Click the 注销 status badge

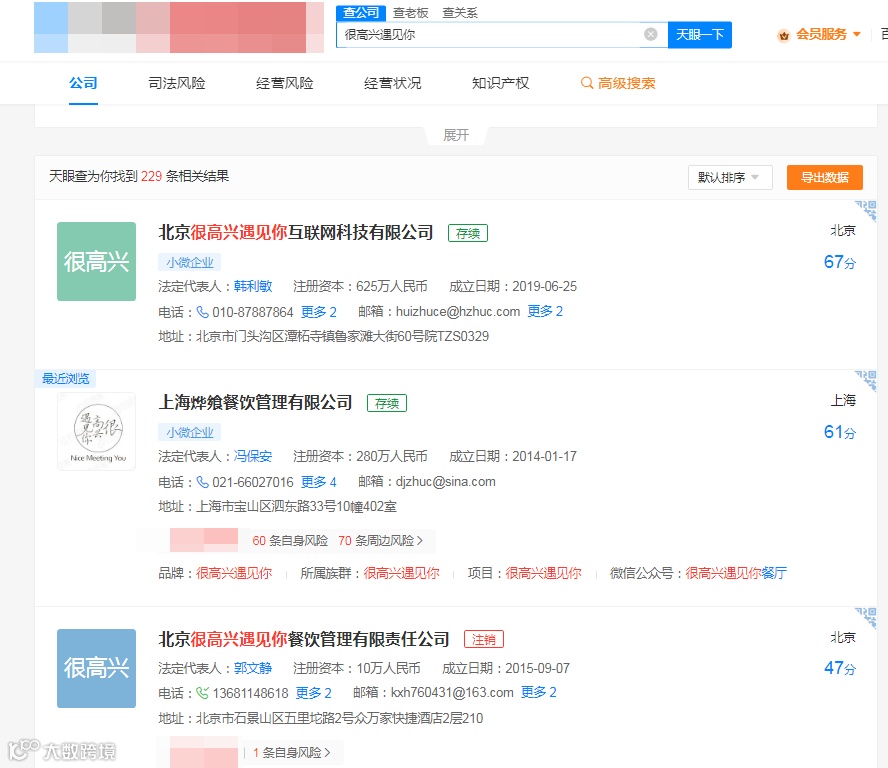click(484, 639)
